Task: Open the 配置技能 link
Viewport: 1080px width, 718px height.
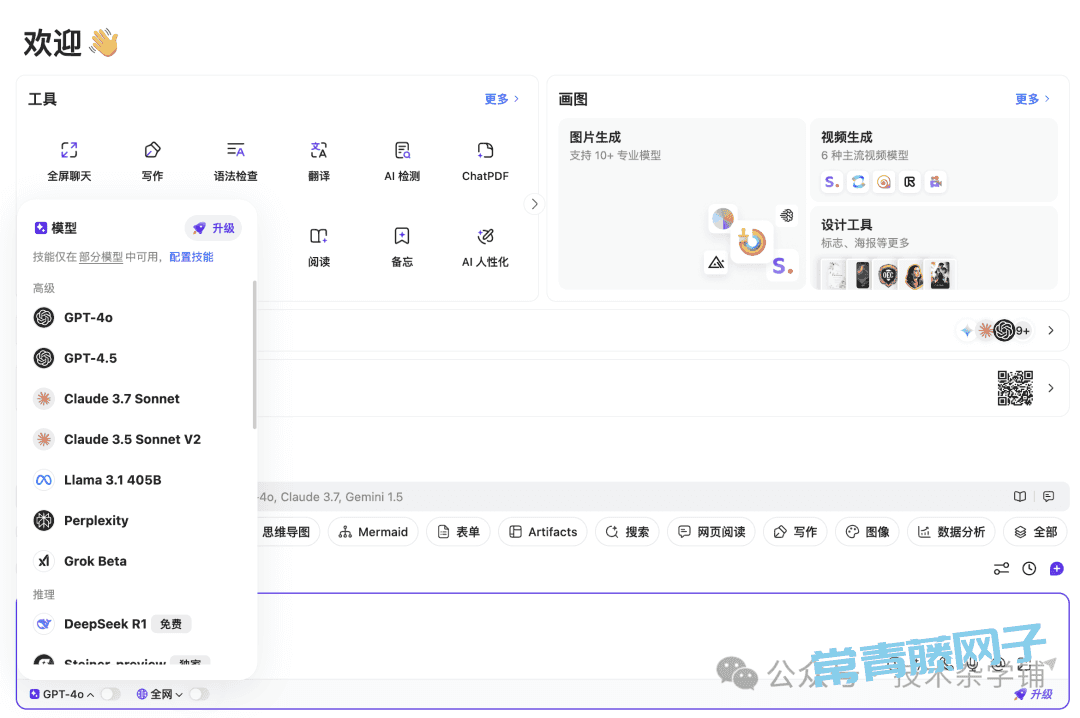Action: (191, 257)
